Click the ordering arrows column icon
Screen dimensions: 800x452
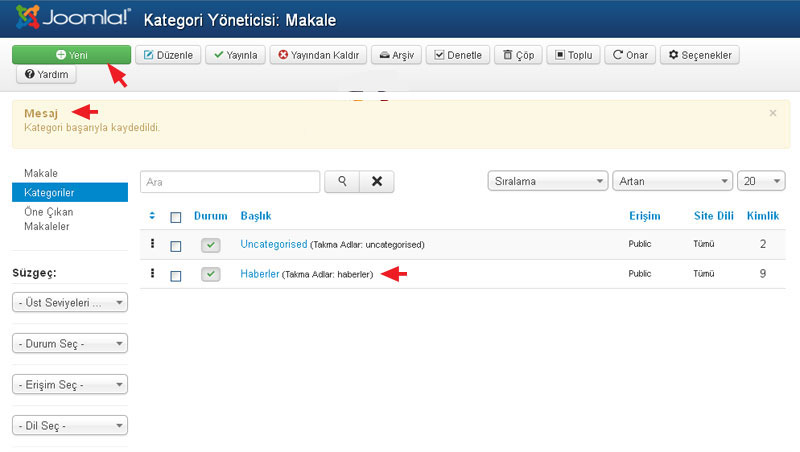(x=152, y=216)
